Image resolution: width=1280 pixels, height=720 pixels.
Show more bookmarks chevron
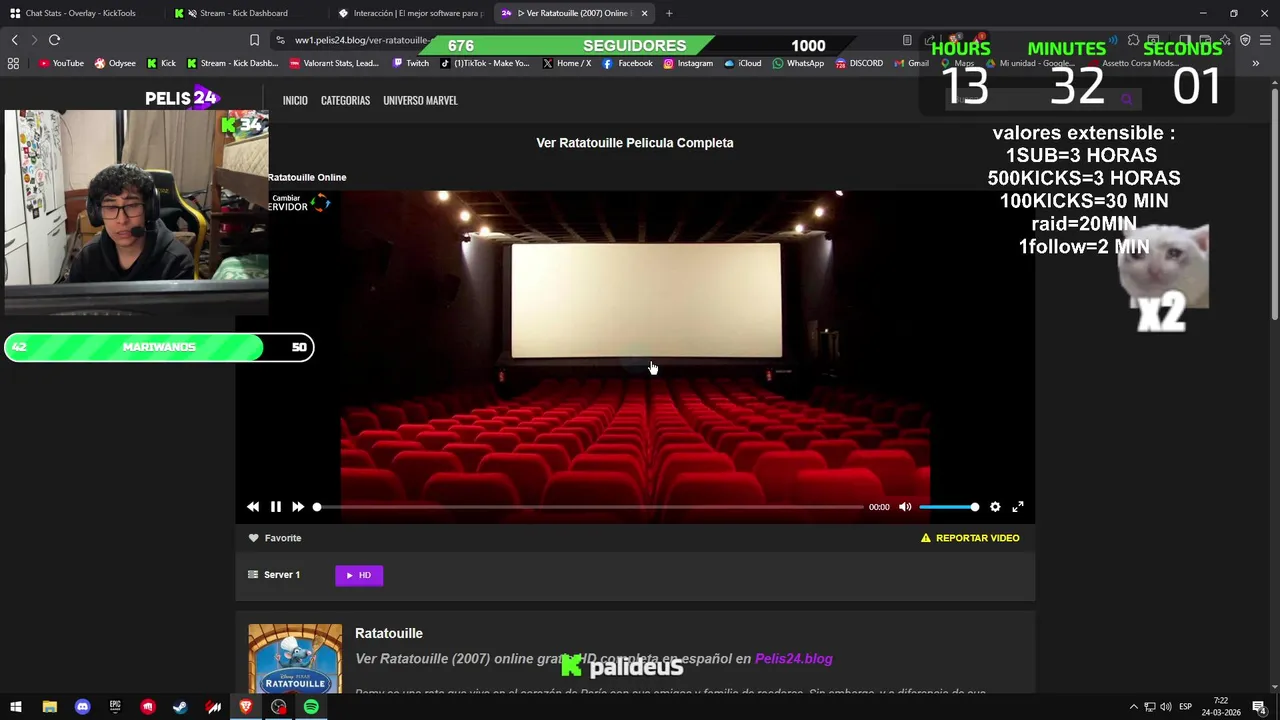[1255, 63]
